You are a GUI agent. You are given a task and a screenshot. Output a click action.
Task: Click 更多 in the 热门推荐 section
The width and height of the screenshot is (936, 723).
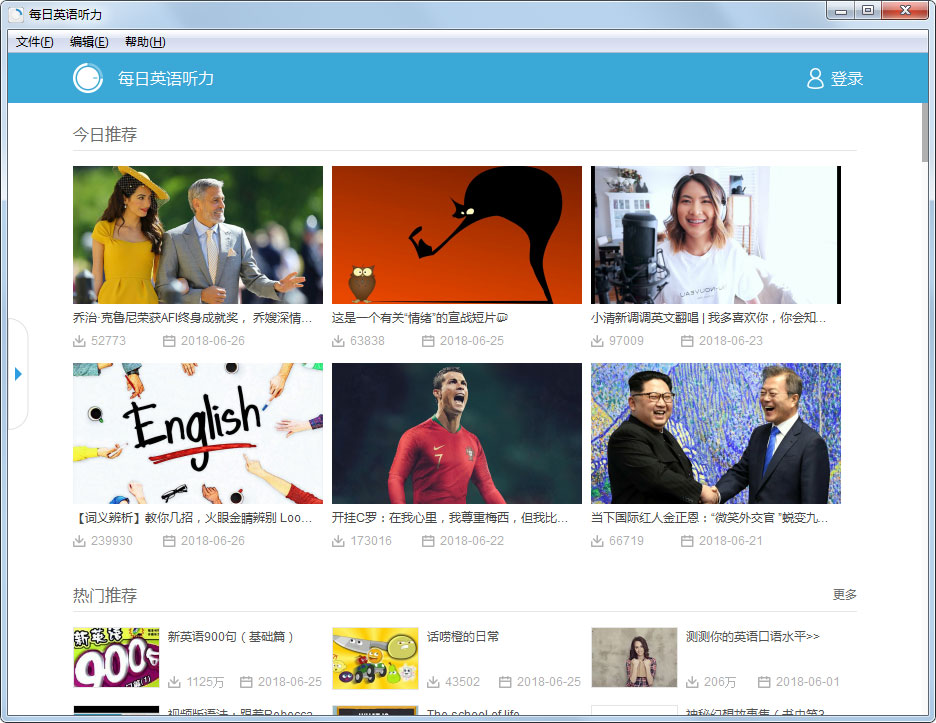[x=845, y=595]
